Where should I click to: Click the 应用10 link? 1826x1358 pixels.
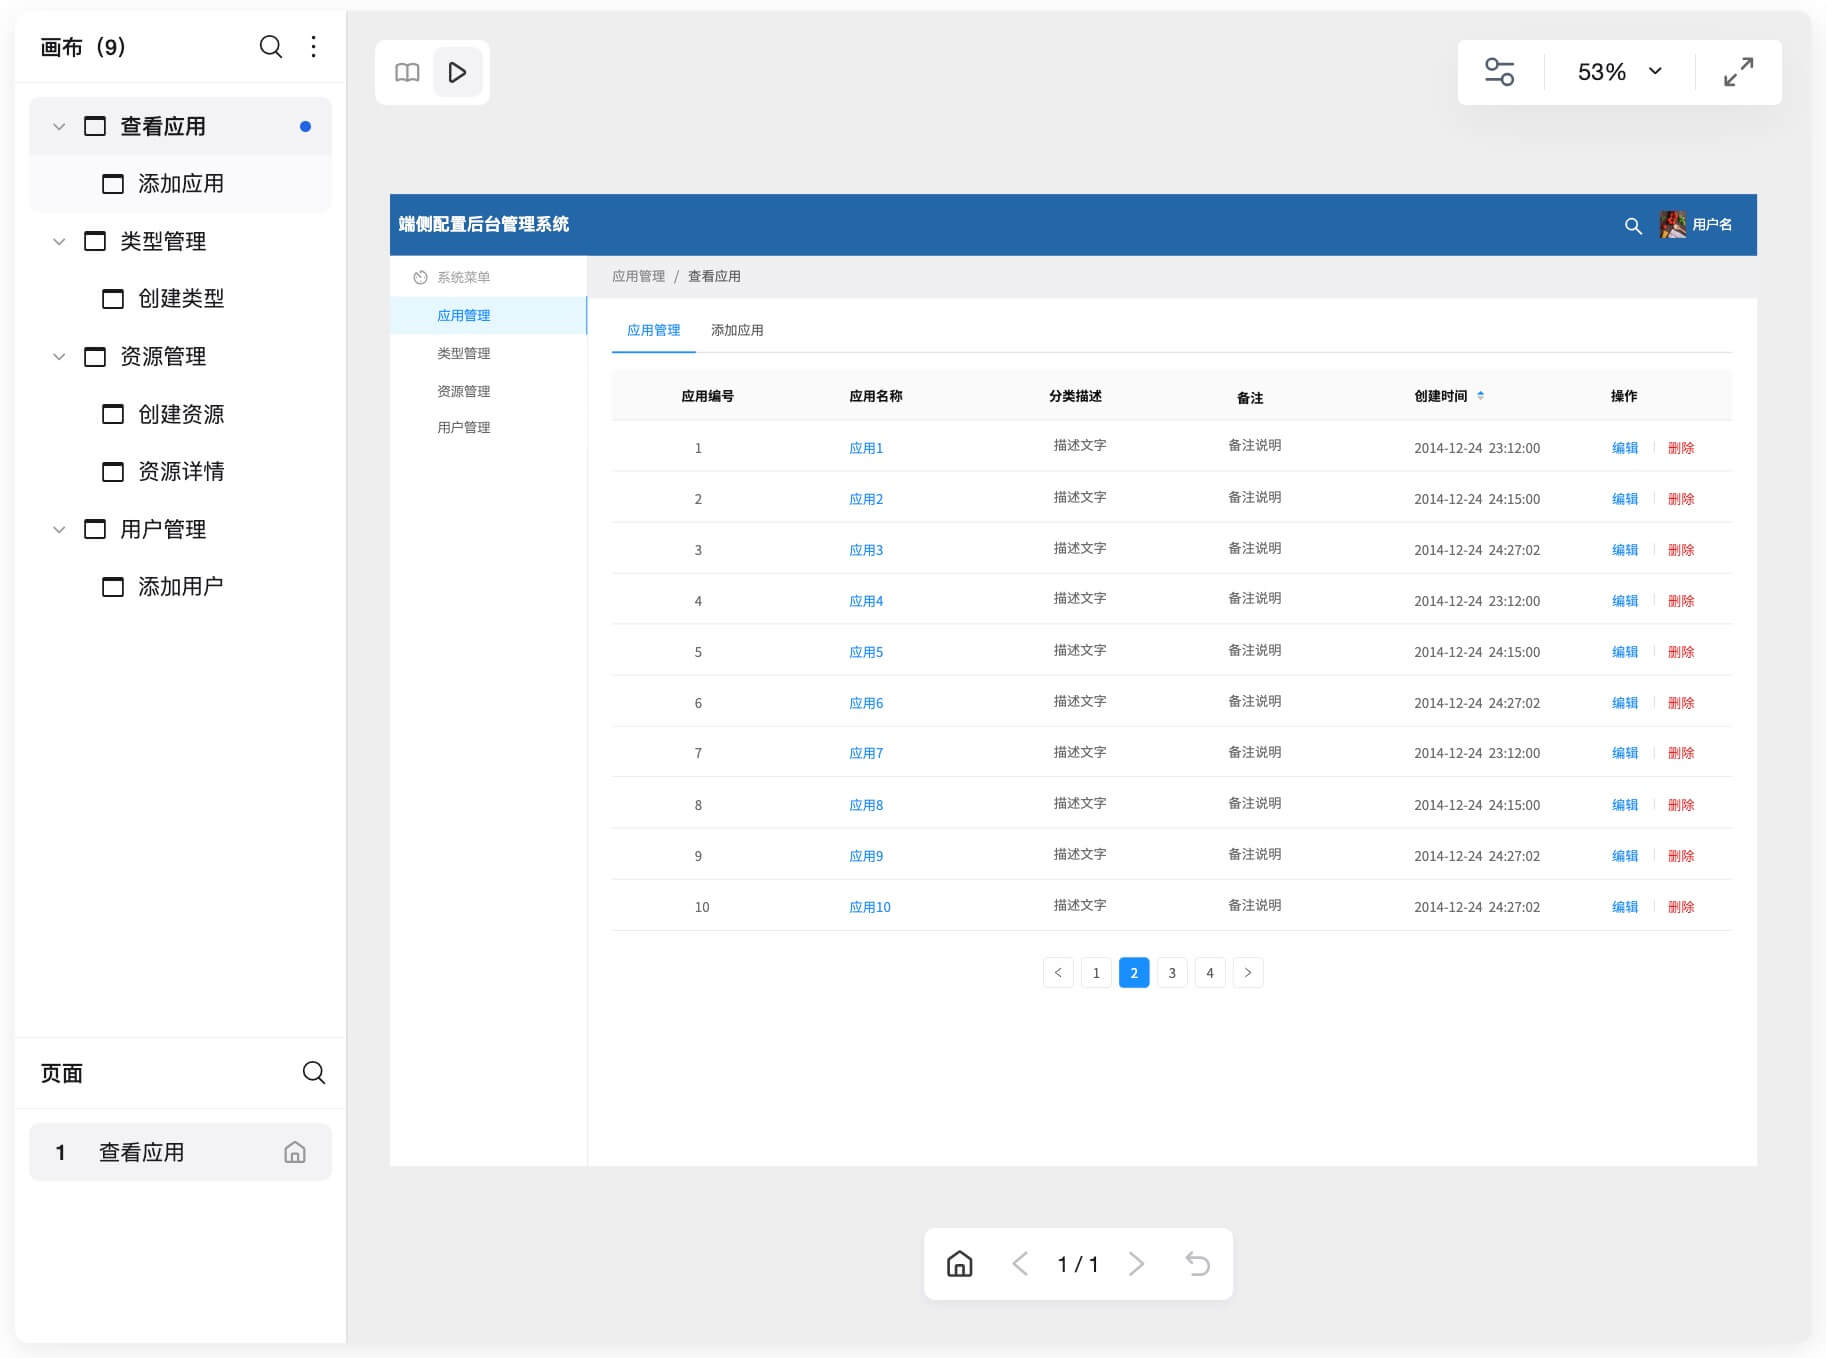click(x=870, y=907)
